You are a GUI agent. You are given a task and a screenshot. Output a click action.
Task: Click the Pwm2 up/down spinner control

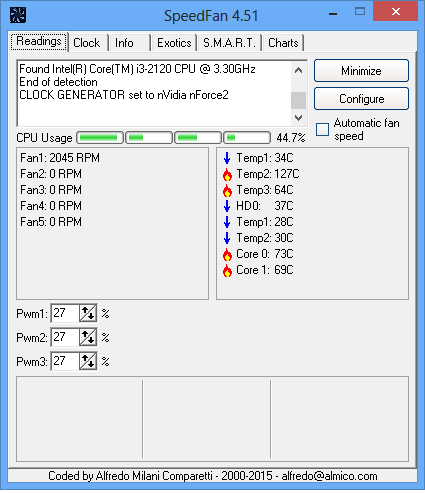point(88,337)
